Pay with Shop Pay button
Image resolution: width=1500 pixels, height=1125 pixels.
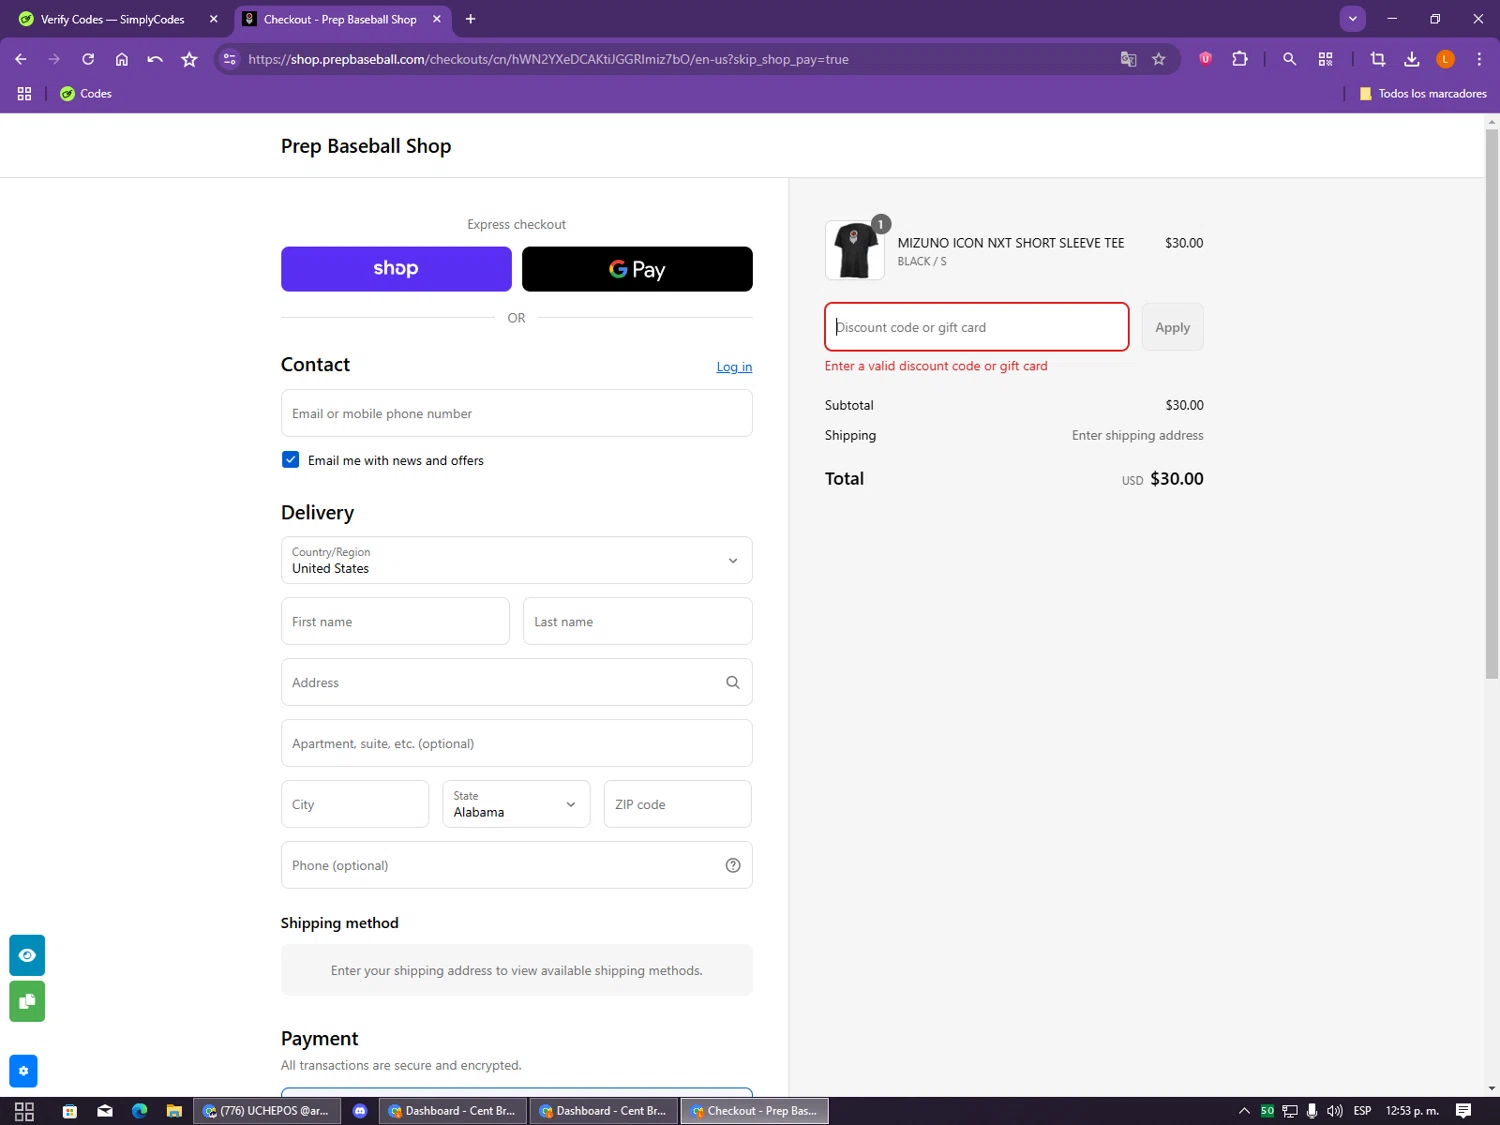click(396, 269)
